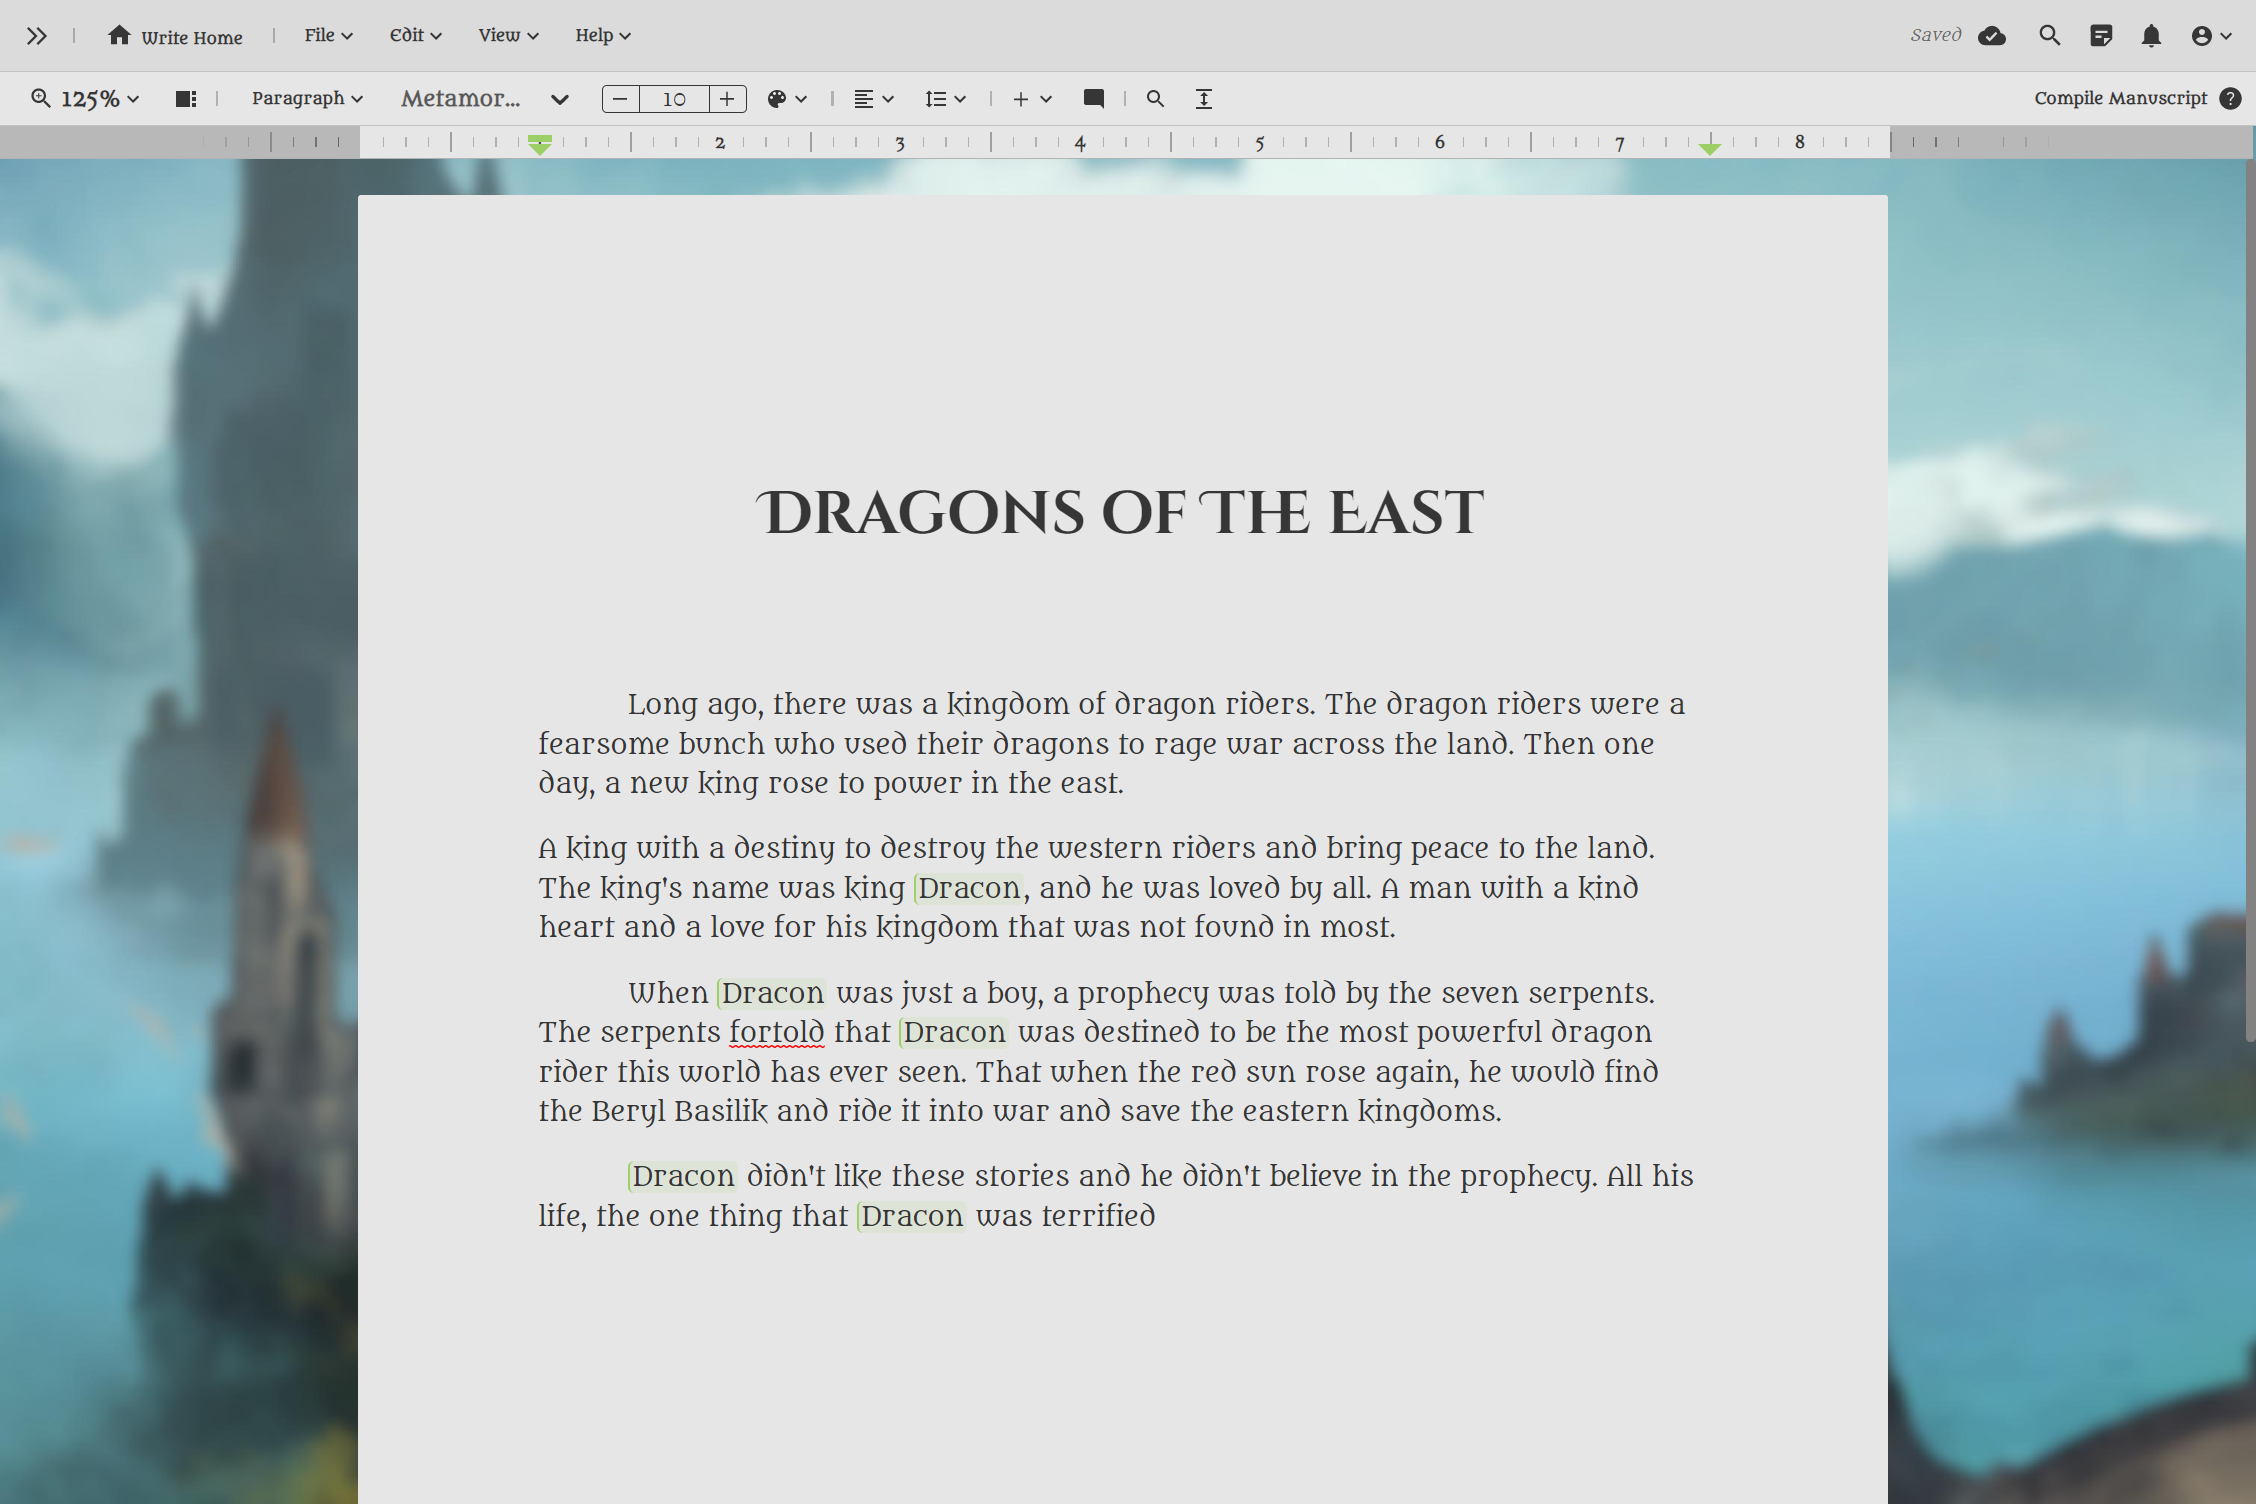Click Compile Manuscript button
Screen dimensions: 2256x1504
(x=2120, y=98)
